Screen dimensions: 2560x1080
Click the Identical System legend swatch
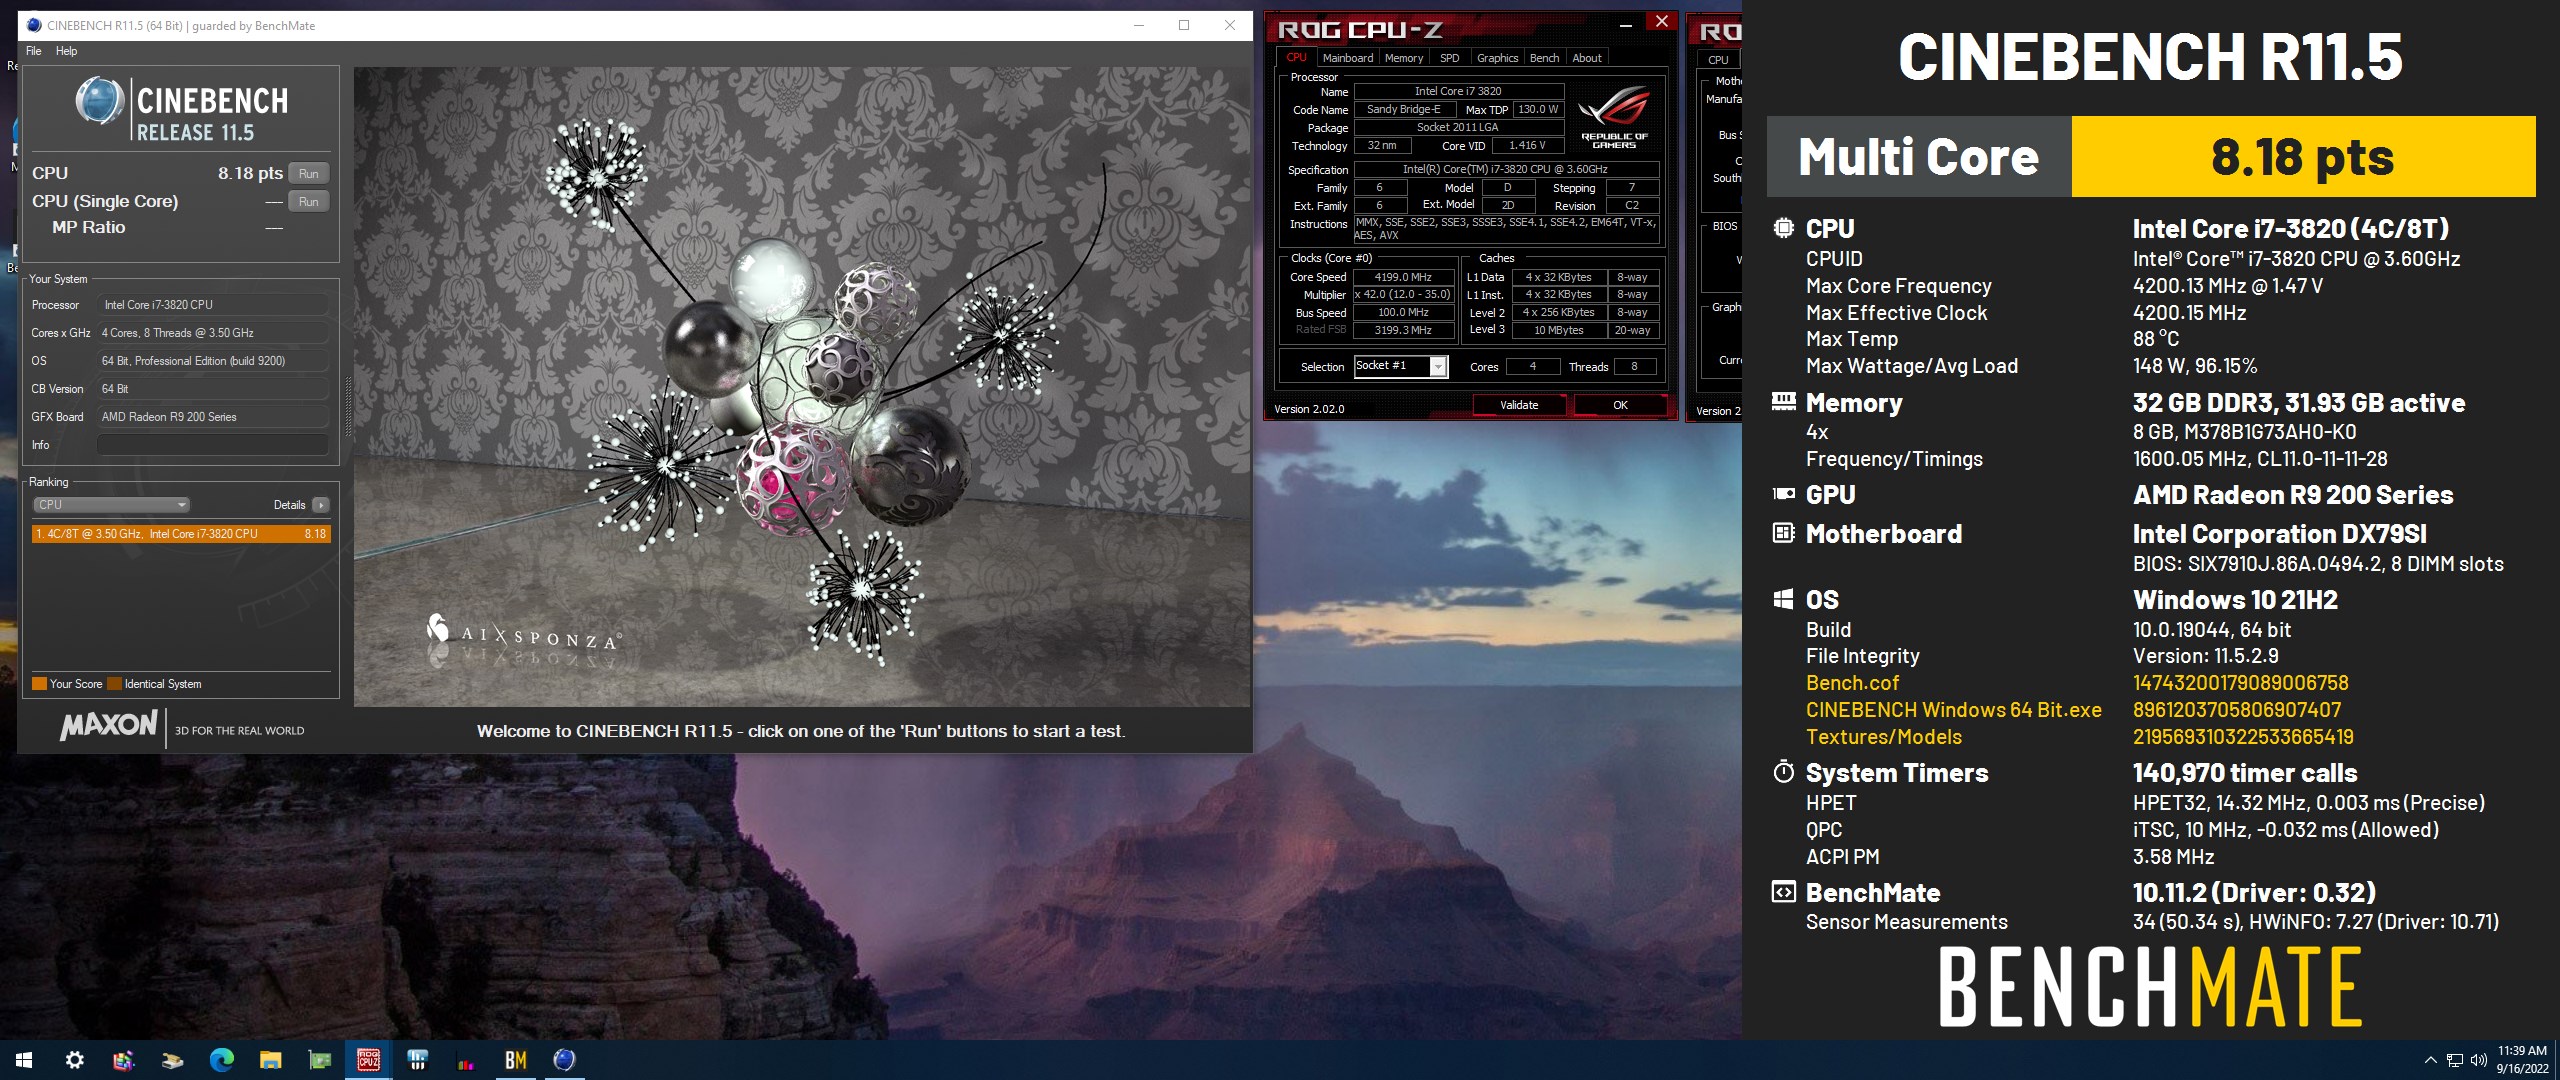pyautogui.click(x=114, y=684)
